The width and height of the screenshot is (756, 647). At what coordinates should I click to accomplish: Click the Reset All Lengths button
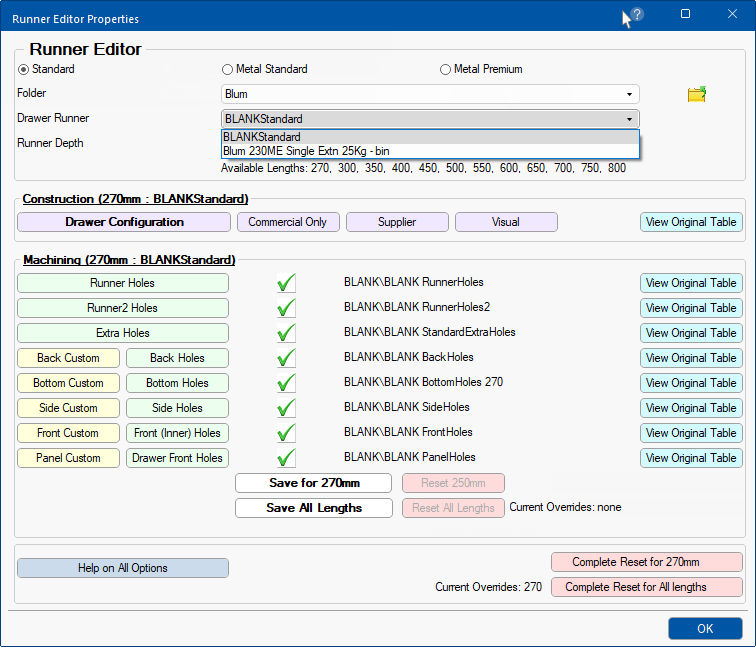point(453,508)
